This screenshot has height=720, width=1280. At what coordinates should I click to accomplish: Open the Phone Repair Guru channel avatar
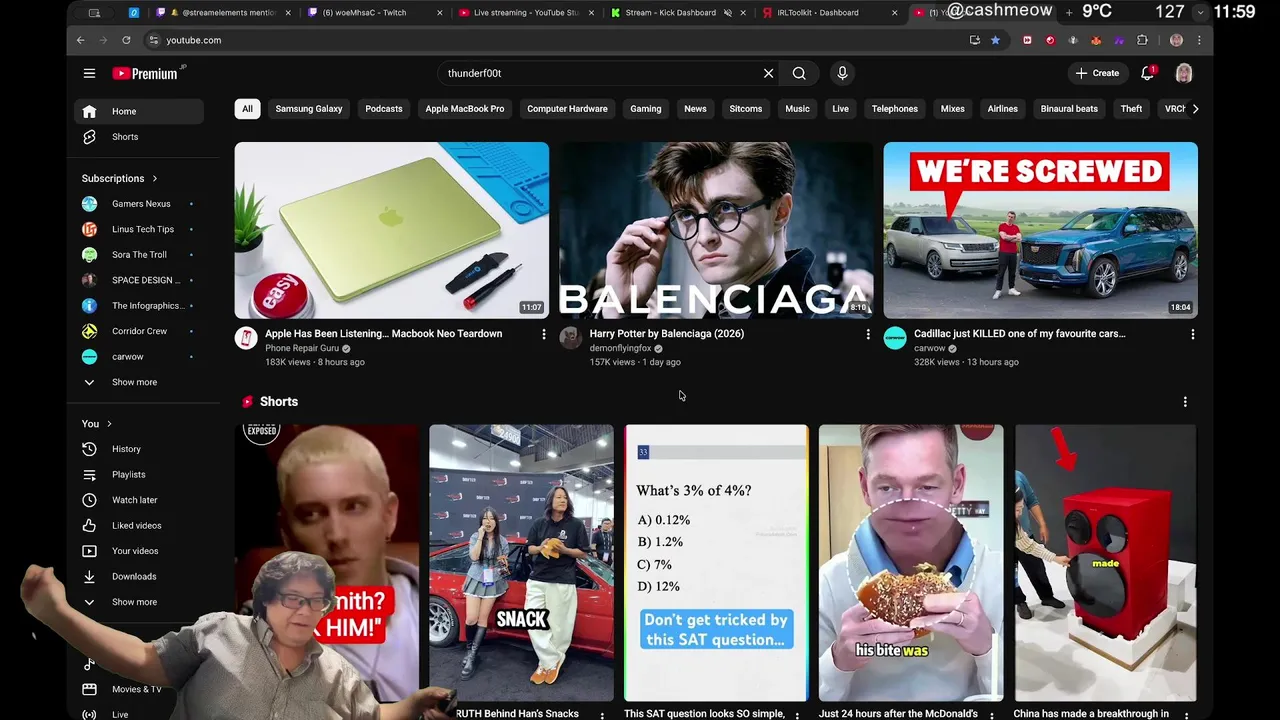click(x=246, y=338)
